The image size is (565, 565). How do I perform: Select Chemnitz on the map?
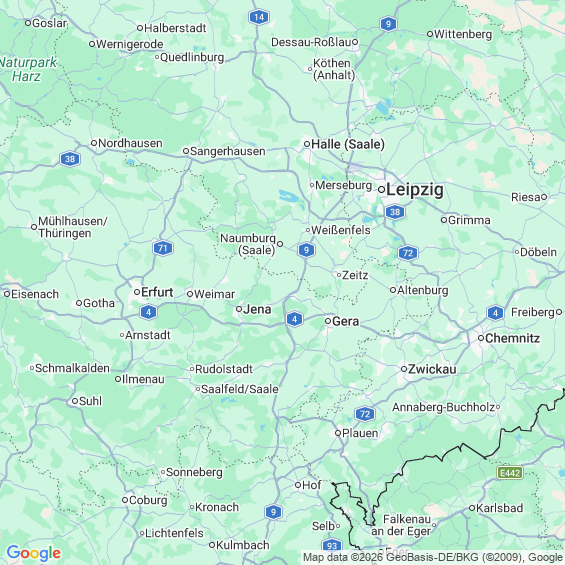click(x=512, y=338)
